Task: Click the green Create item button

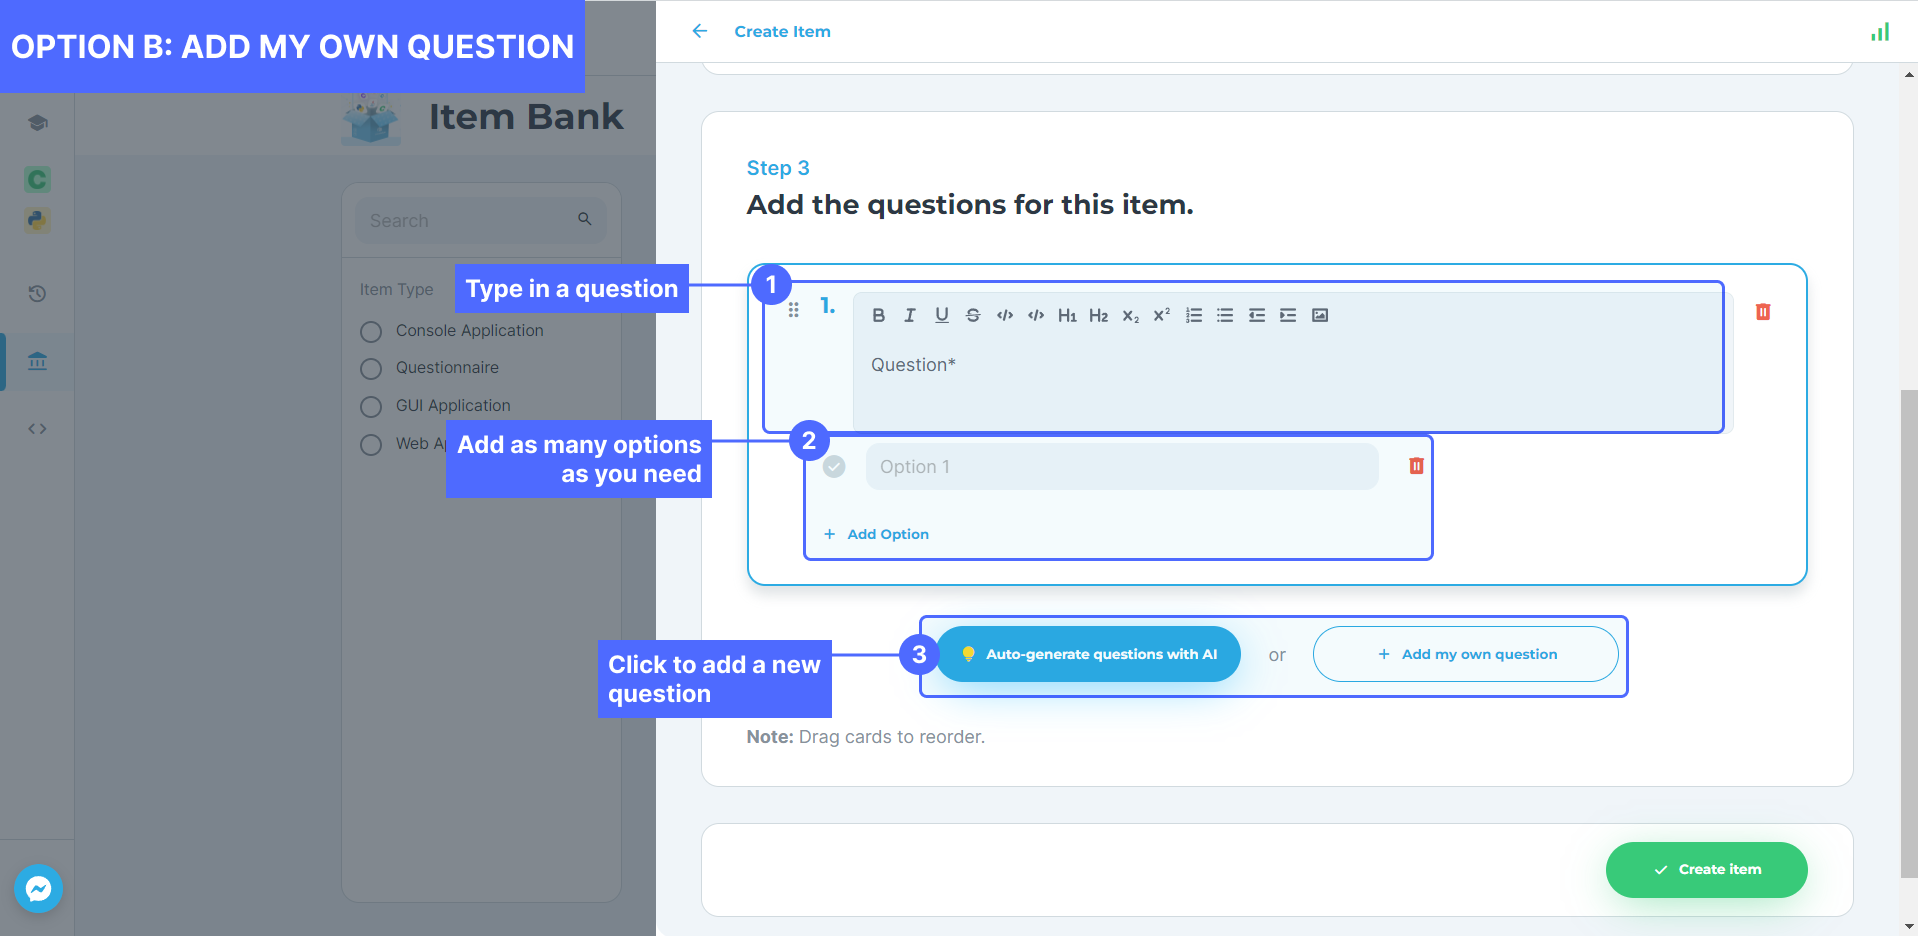Action: [x=1705, y=869]
